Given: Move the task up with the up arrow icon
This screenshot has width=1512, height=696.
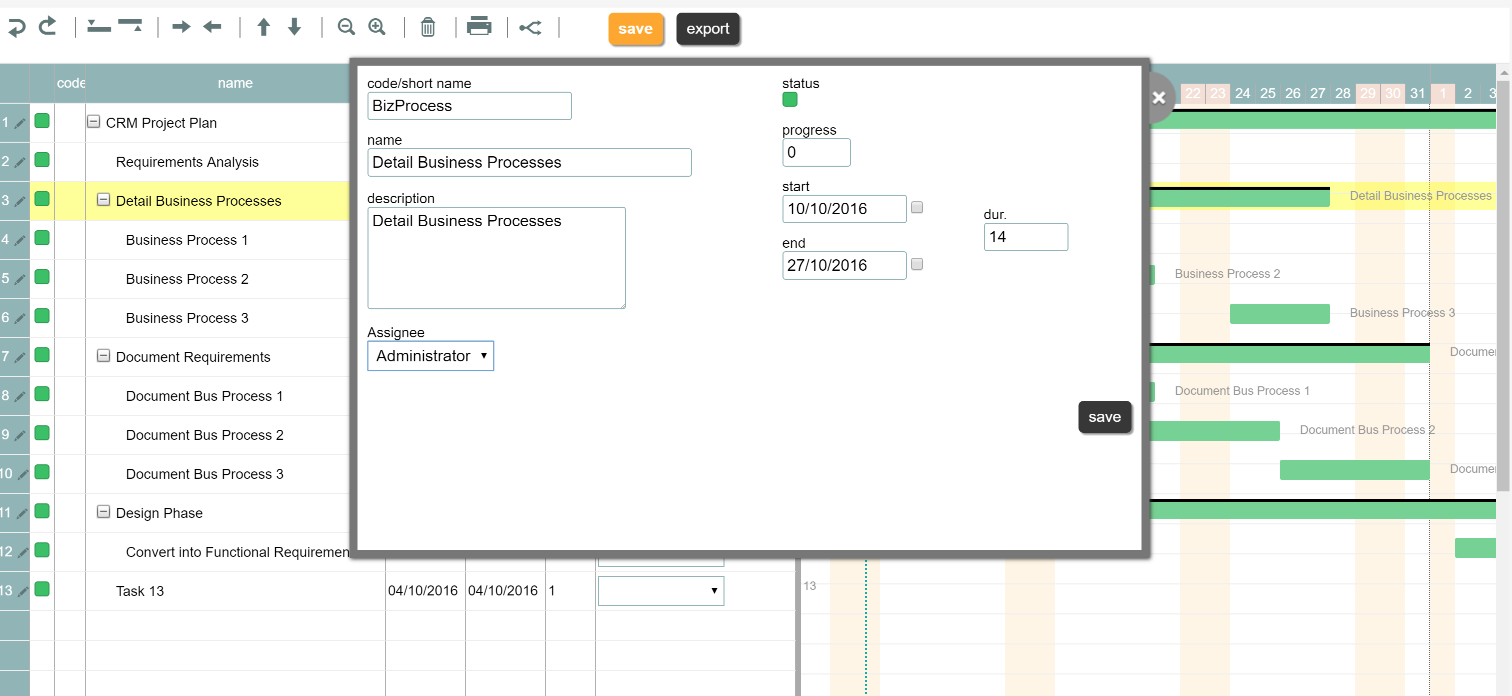Looking at the screenshot, I should [264, 27].
